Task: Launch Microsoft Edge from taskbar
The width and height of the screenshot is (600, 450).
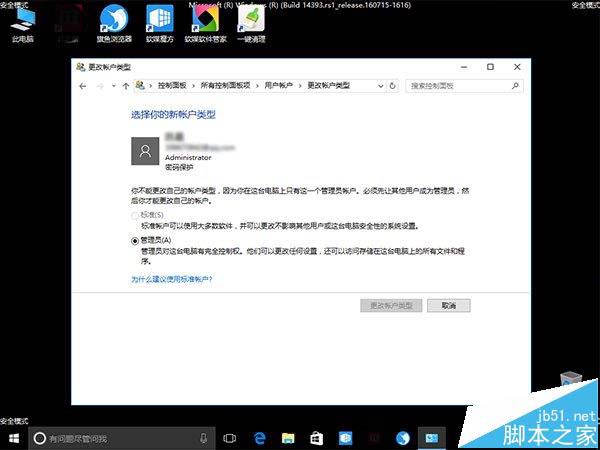Action: coord(259,439)
